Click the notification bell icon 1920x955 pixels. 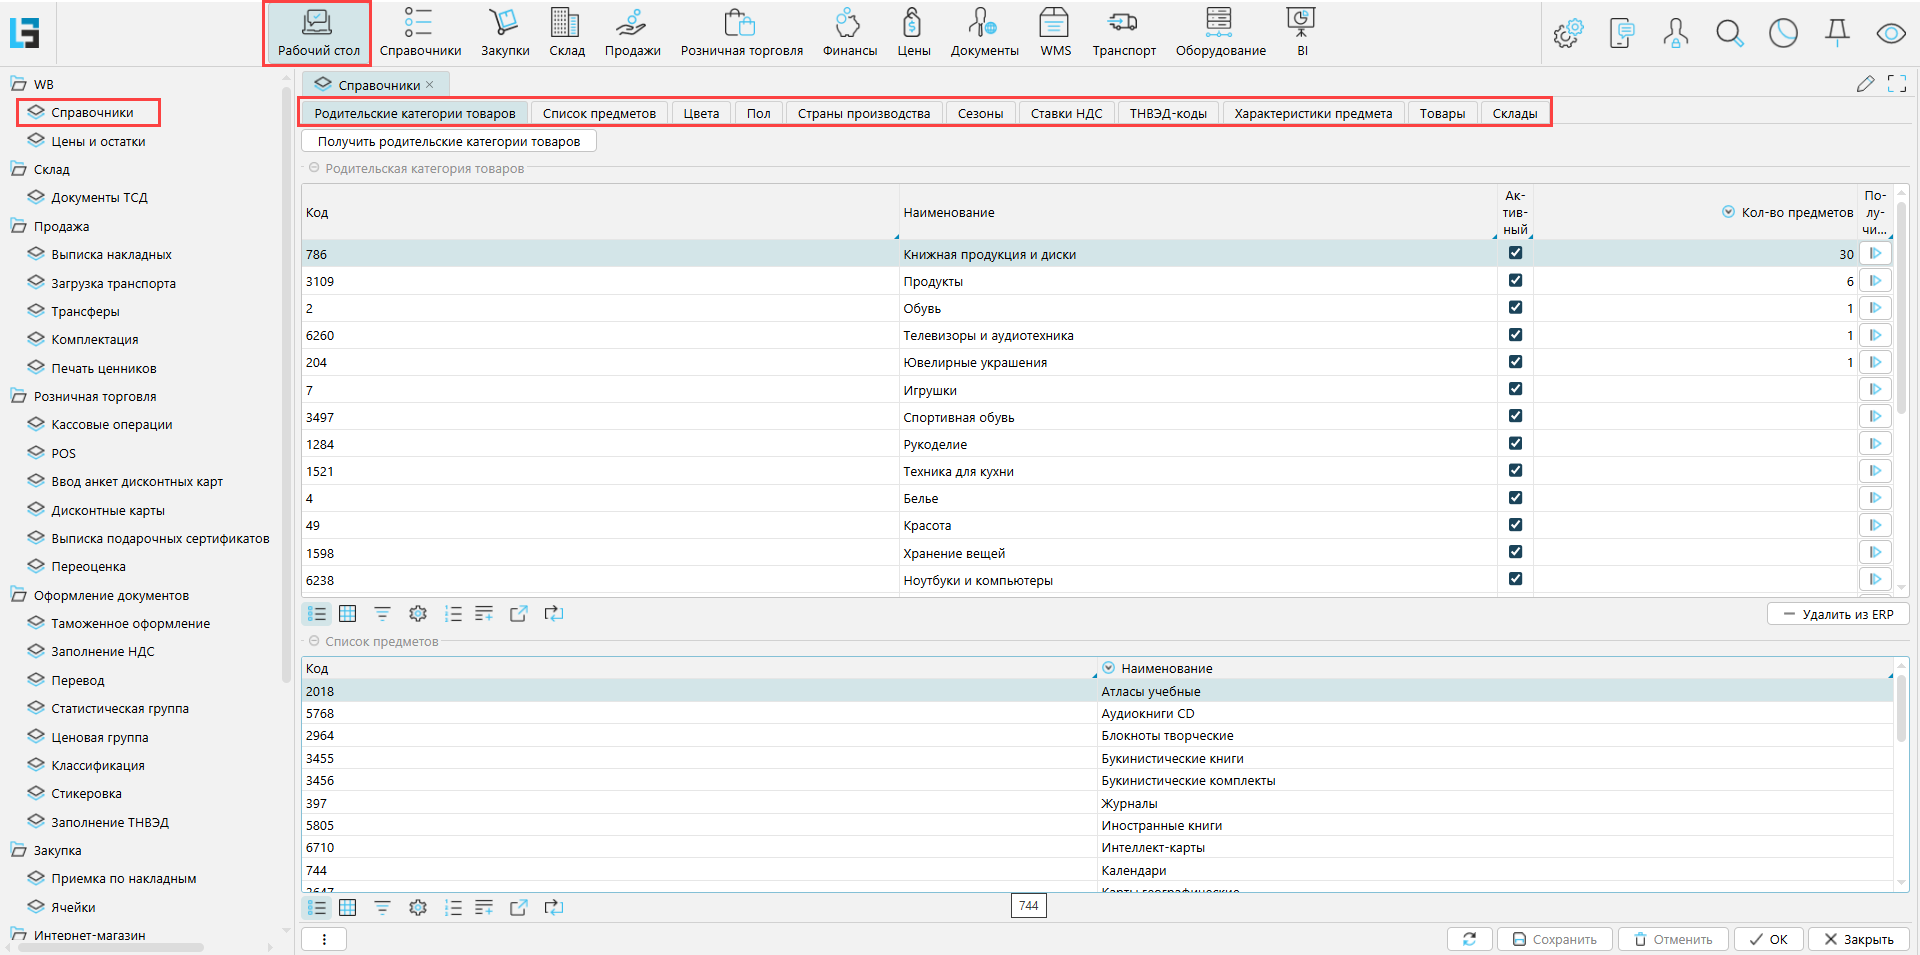pos(1837,34)
